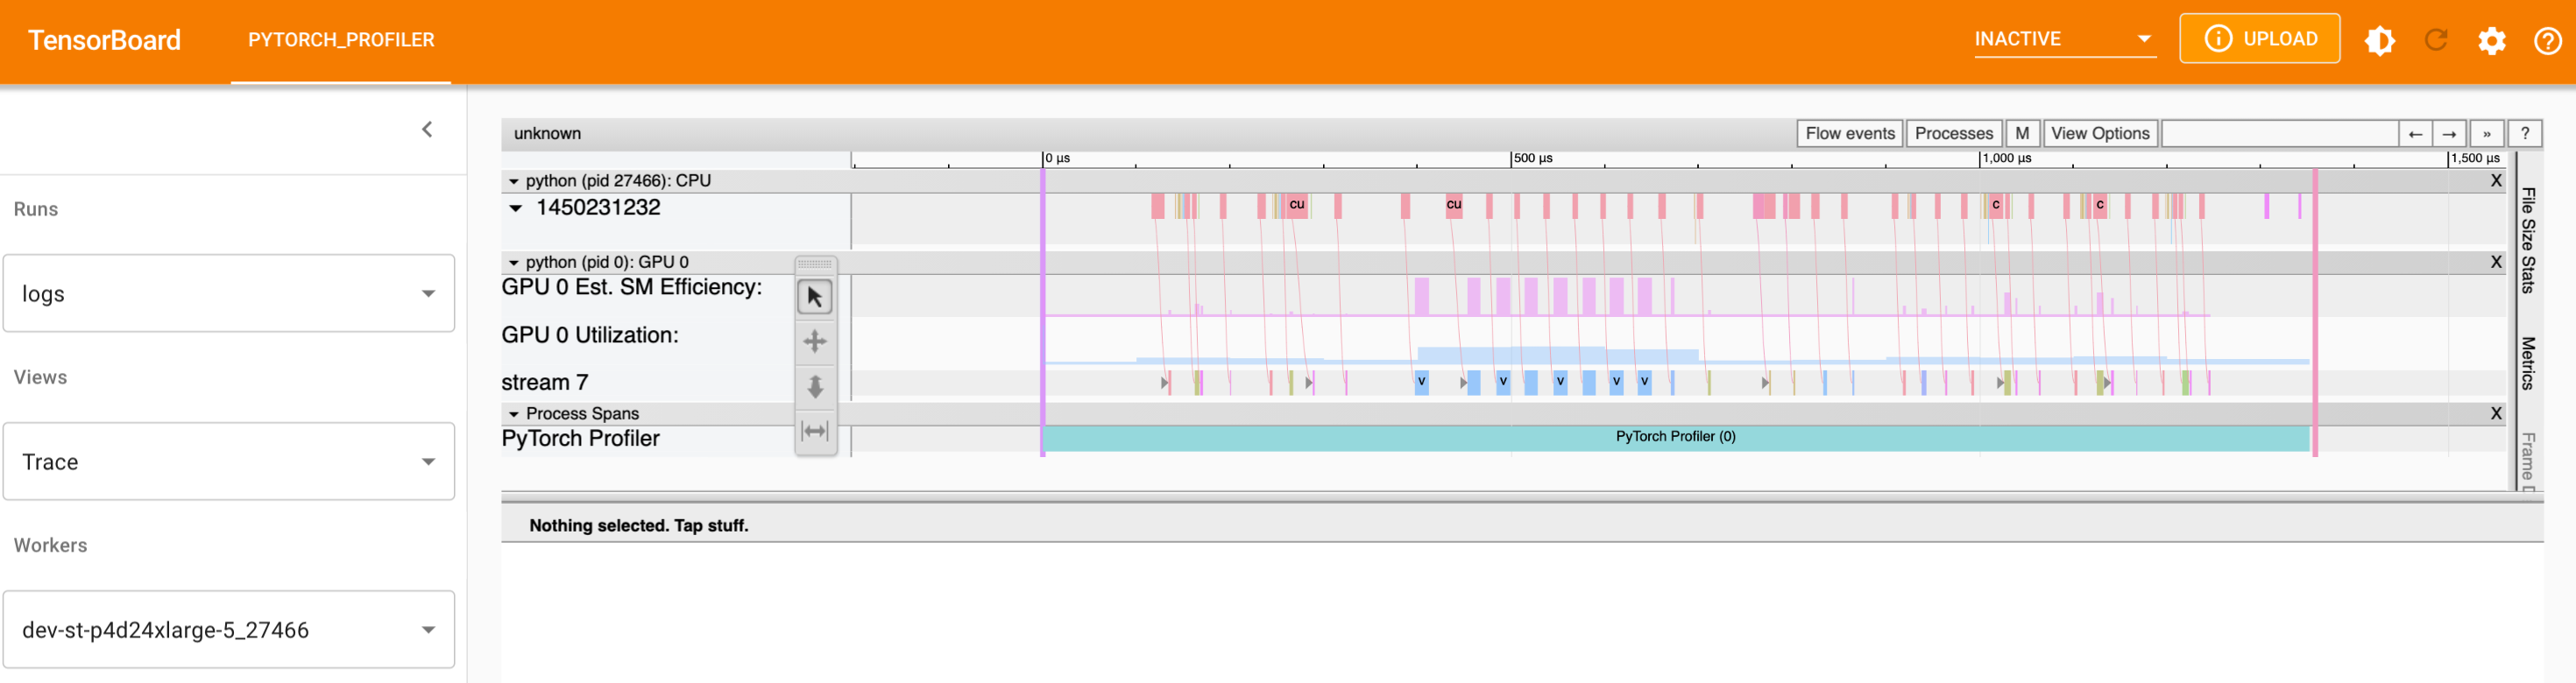Switch to the PYTORCH_PROFILER tab
The width and height of the screenshot is (2576, 683).
(341, 40)
